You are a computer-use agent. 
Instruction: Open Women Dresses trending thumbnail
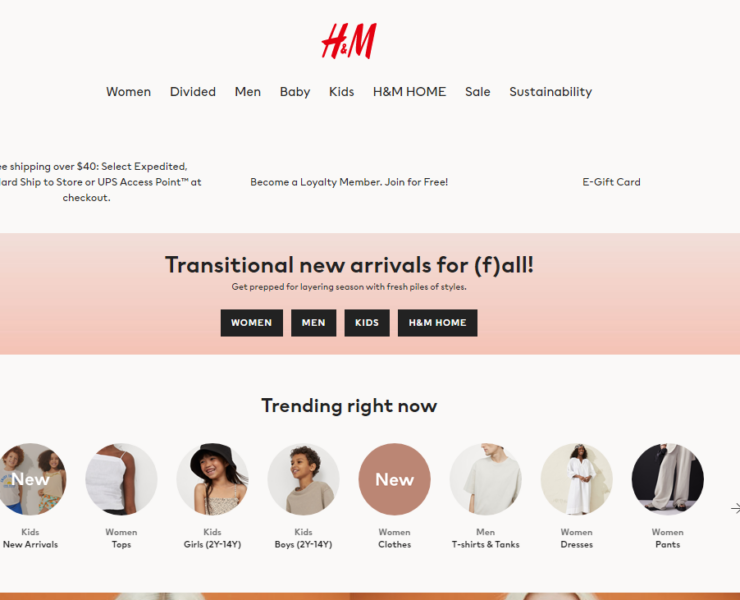[577, 479]
